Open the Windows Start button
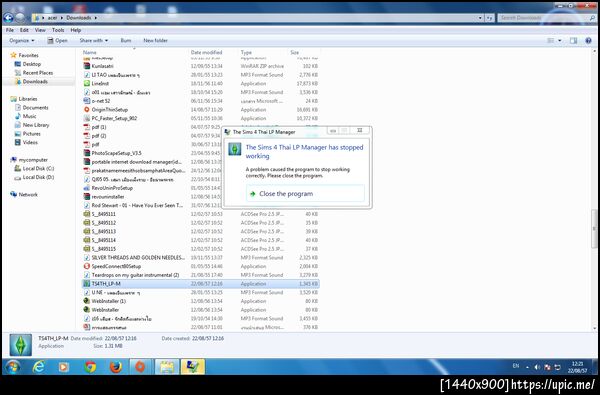The image size is (600, 395). click(x=13, y=367)
